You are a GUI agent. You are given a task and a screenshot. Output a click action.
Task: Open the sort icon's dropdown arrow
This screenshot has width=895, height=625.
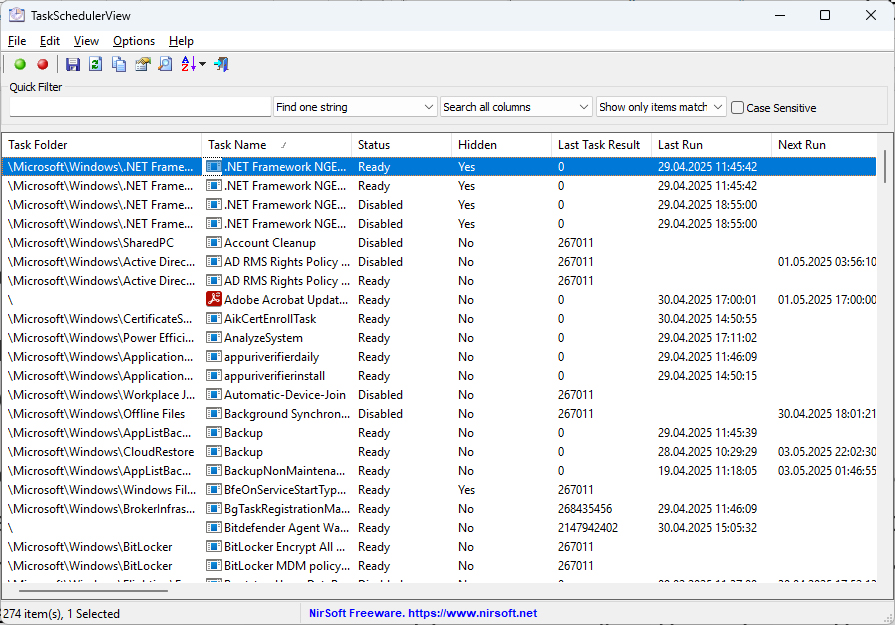coord(203,64)
